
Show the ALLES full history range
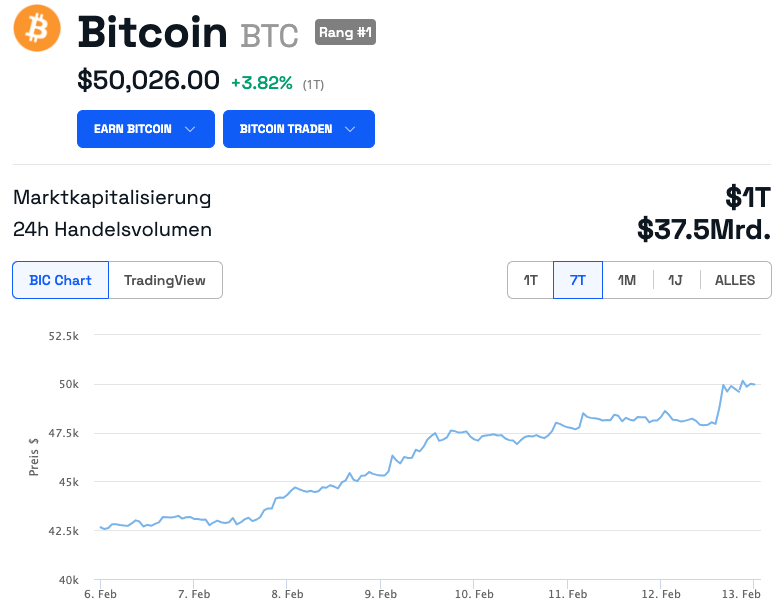coord(735,280)
